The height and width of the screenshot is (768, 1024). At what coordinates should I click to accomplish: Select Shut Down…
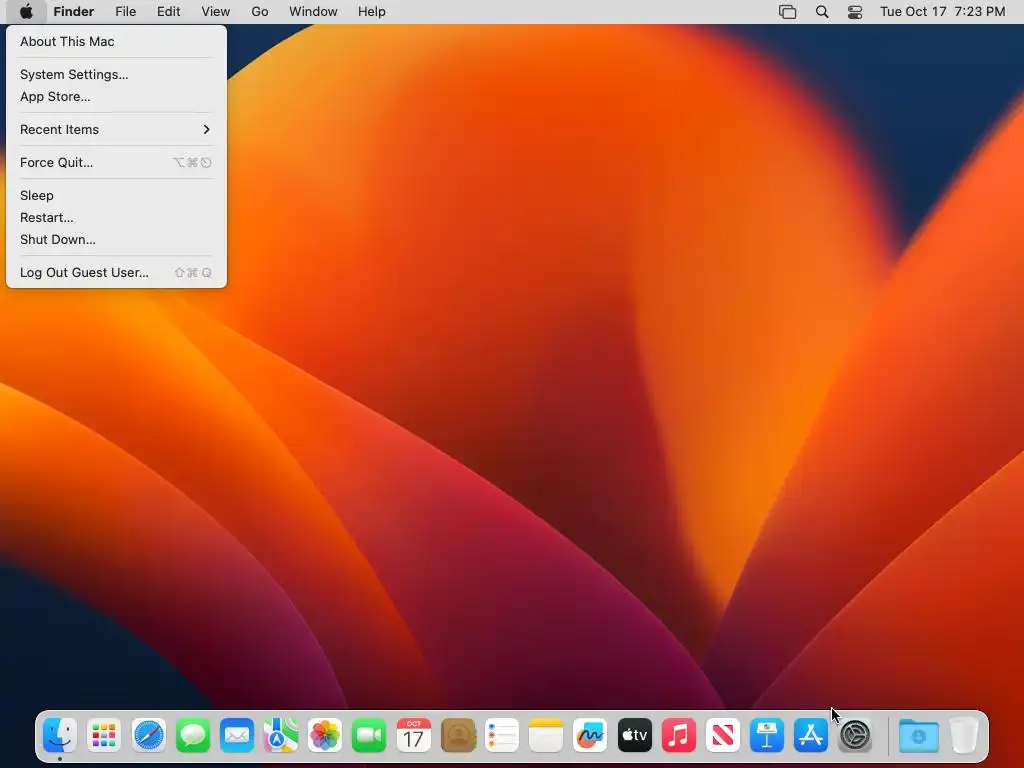click(116, 240)
